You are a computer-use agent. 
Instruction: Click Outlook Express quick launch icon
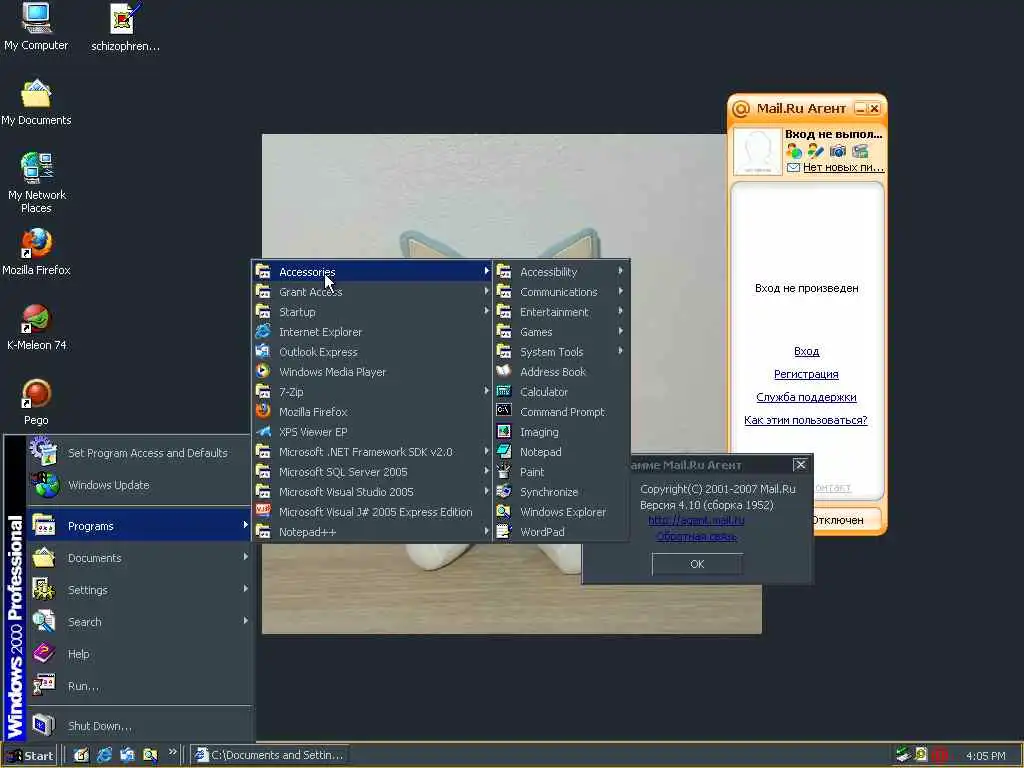pyautogui.click(x=127, y=755)
